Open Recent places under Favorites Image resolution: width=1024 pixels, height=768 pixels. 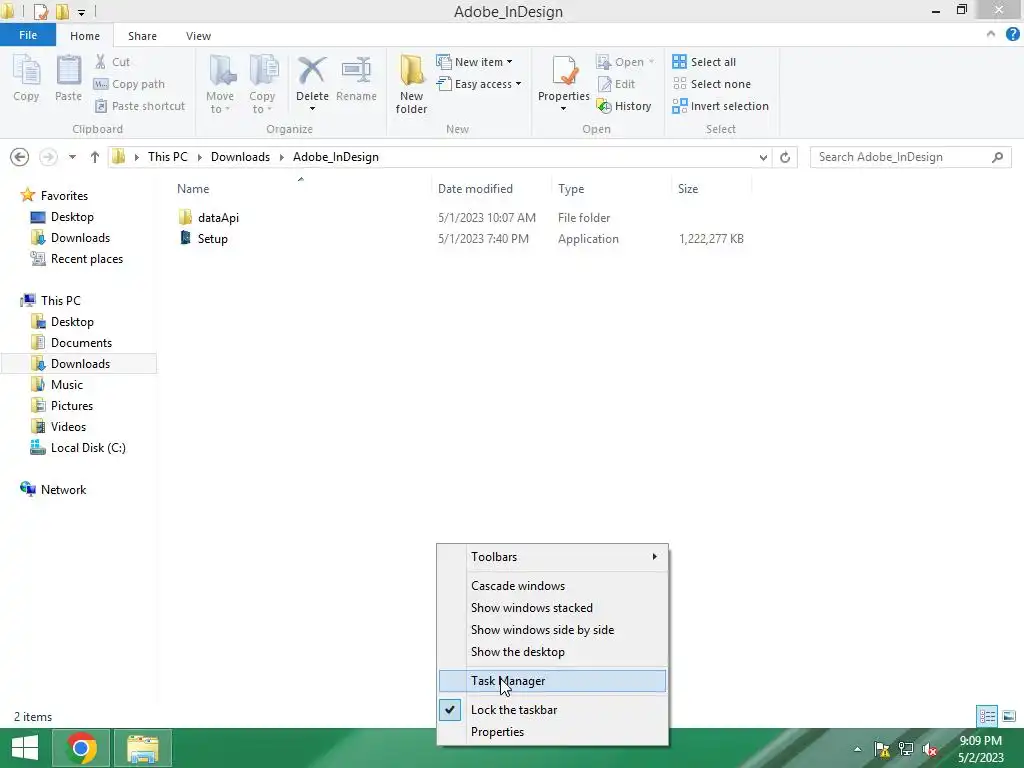coord(78,259)
